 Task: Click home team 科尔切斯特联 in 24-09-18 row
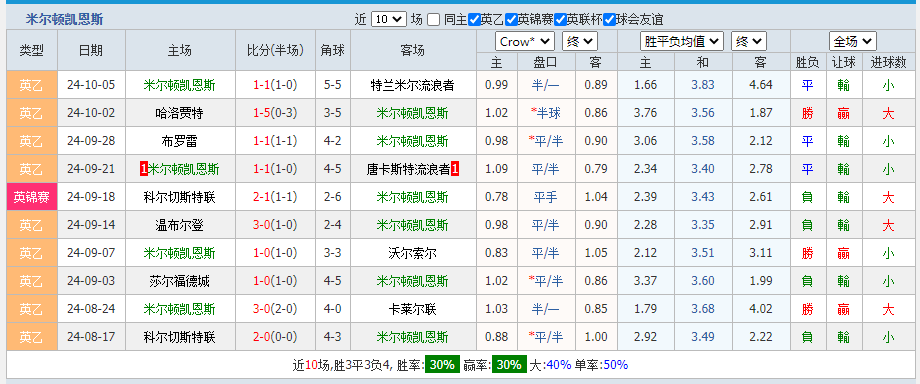point(180,197)
